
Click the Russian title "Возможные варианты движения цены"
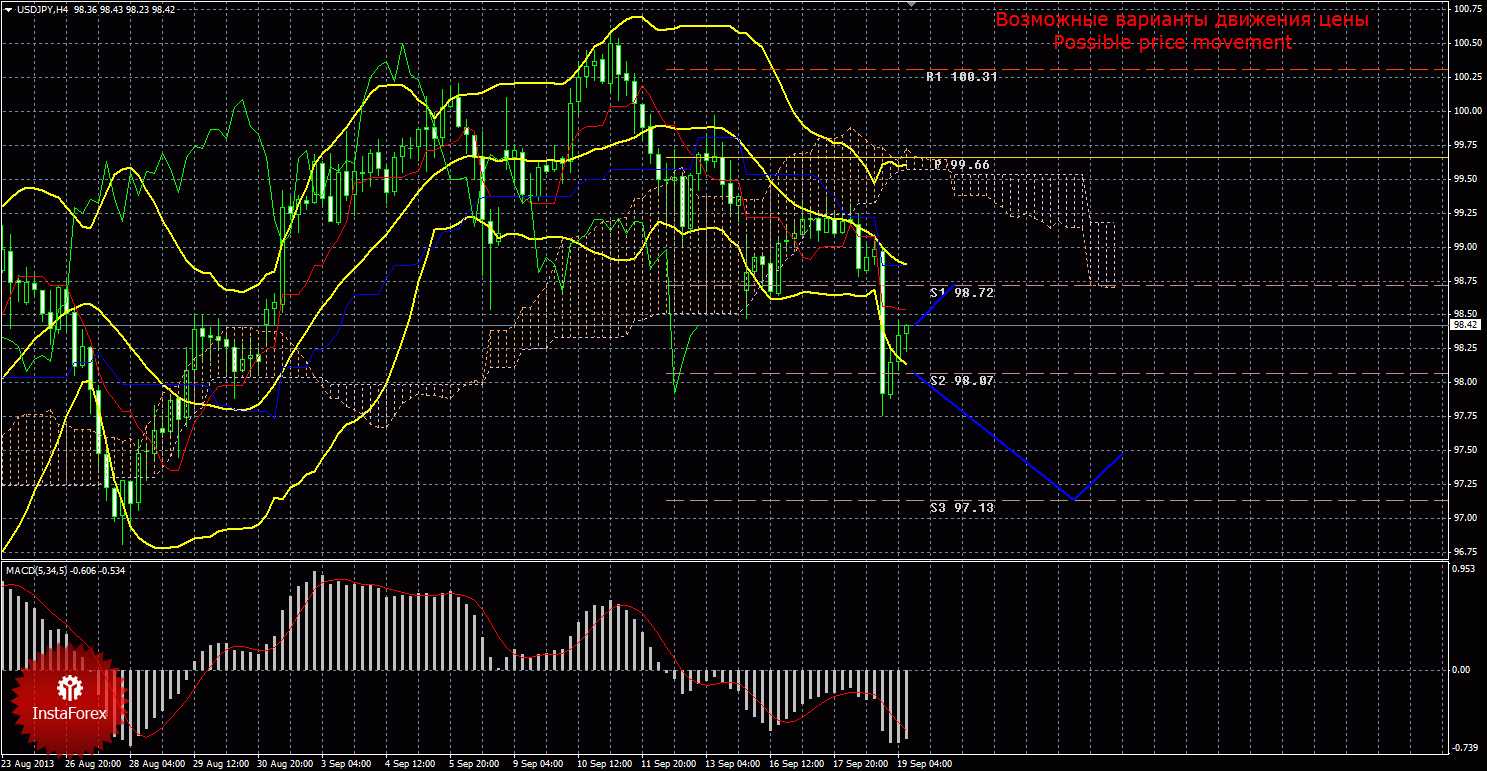pos(1181,20)
